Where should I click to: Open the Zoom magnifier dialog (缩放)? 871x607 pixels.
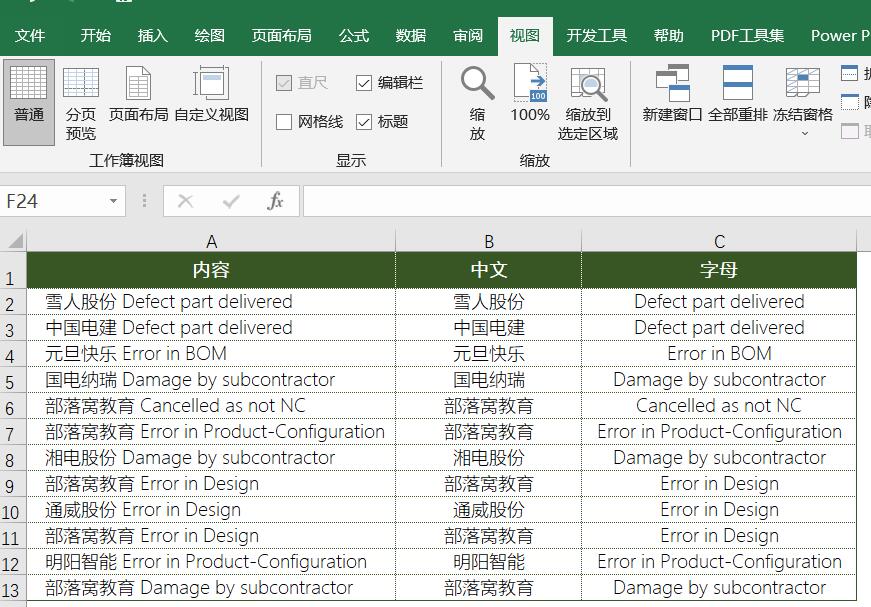coord(477,102)
